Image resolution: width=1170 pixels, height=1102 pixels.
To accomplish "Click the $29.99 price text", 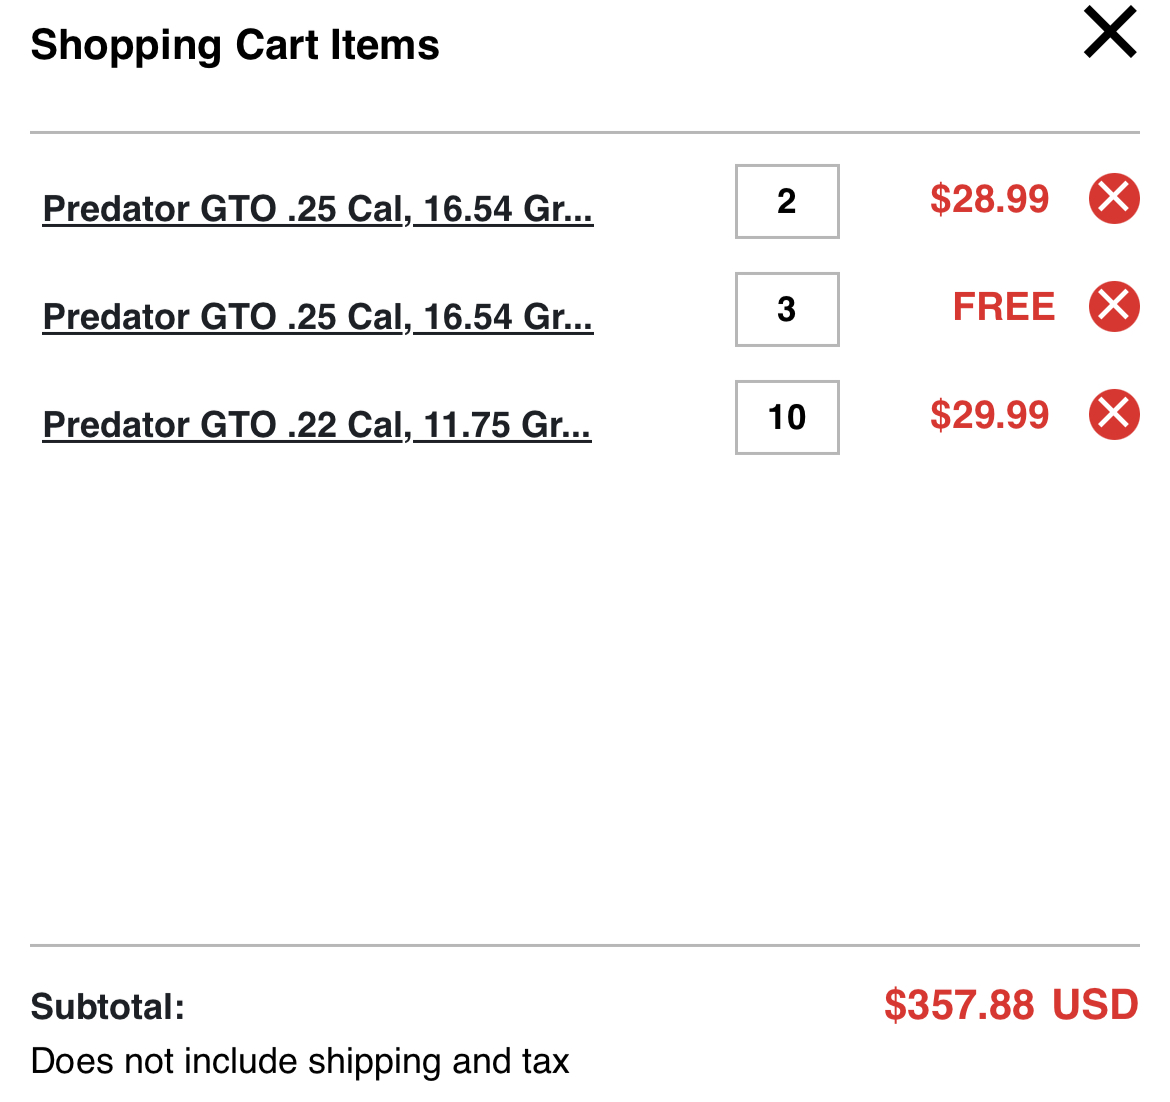I will pos(989,415).
